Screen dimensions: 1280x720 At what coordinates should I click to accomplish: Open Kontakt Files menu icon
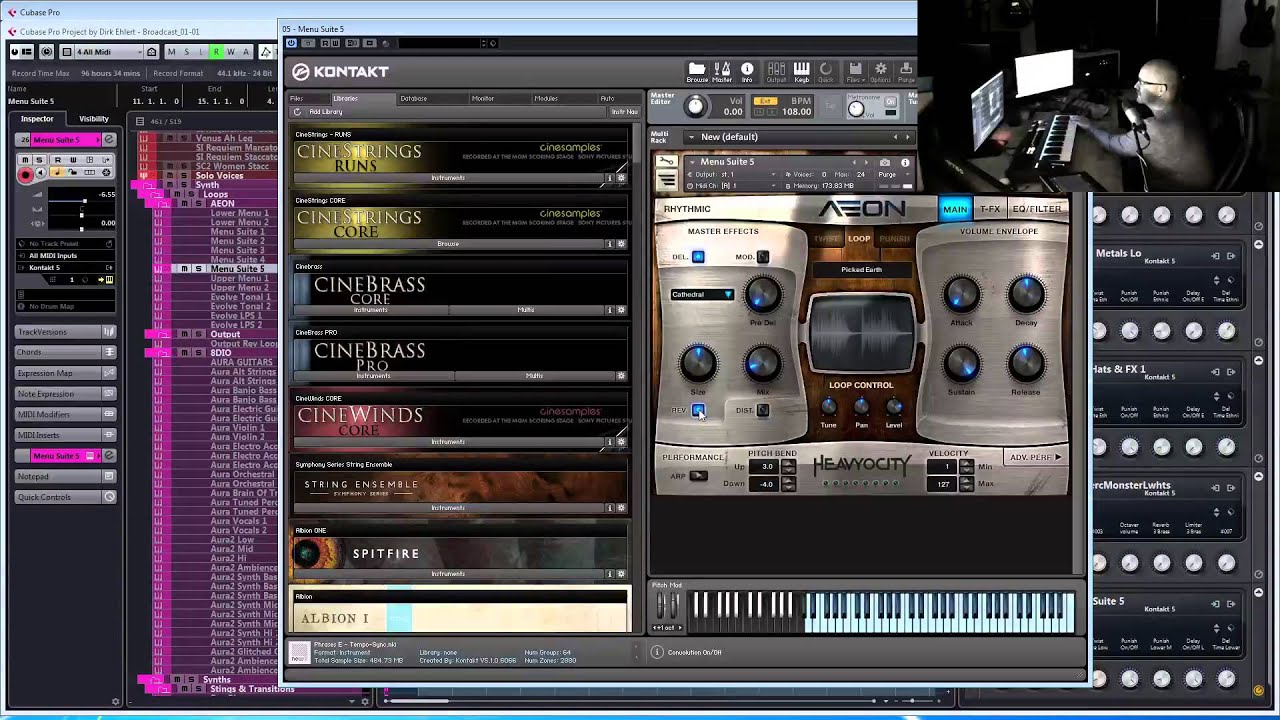(x=855, y=72)
